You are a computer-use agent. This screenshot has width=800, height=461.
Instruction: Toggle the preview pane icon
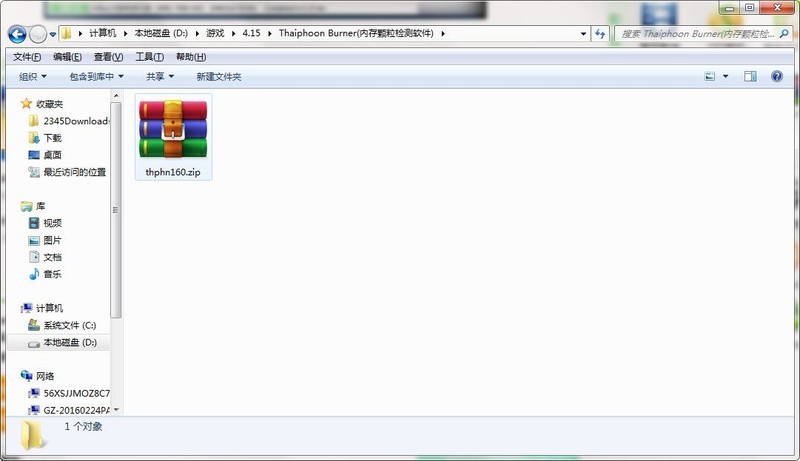pyautogui.click(x=750, y=76)
